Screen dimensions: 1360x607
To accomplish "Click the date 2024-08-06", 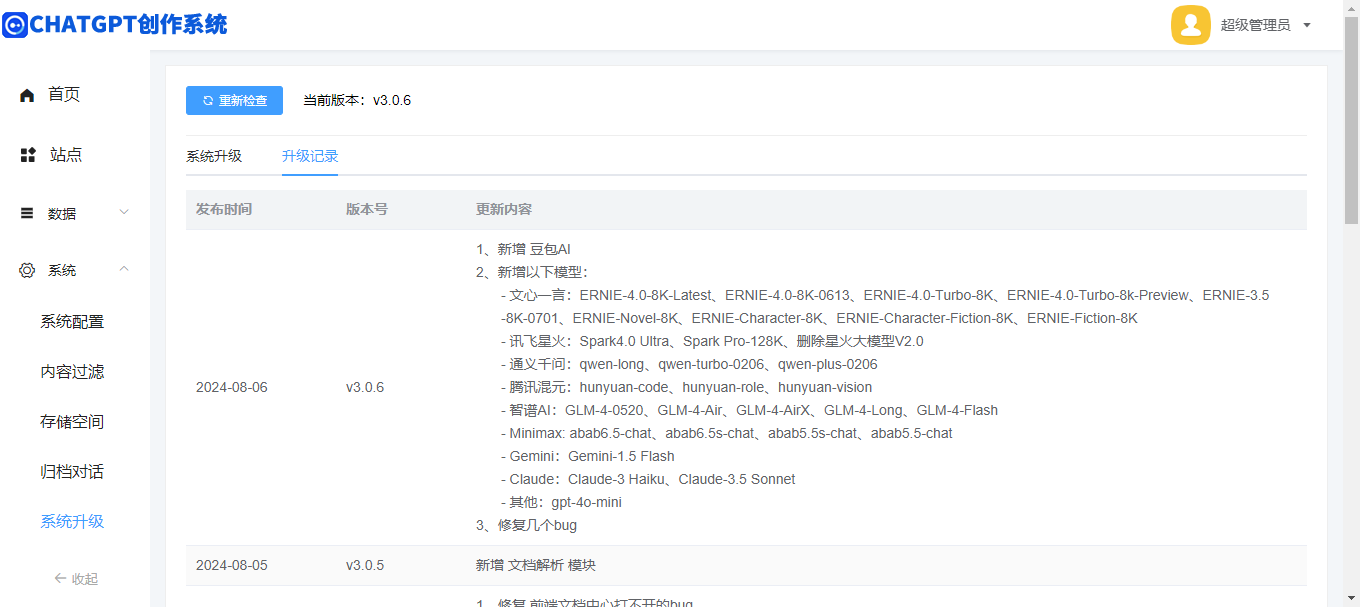I will (x=232, y=388).
